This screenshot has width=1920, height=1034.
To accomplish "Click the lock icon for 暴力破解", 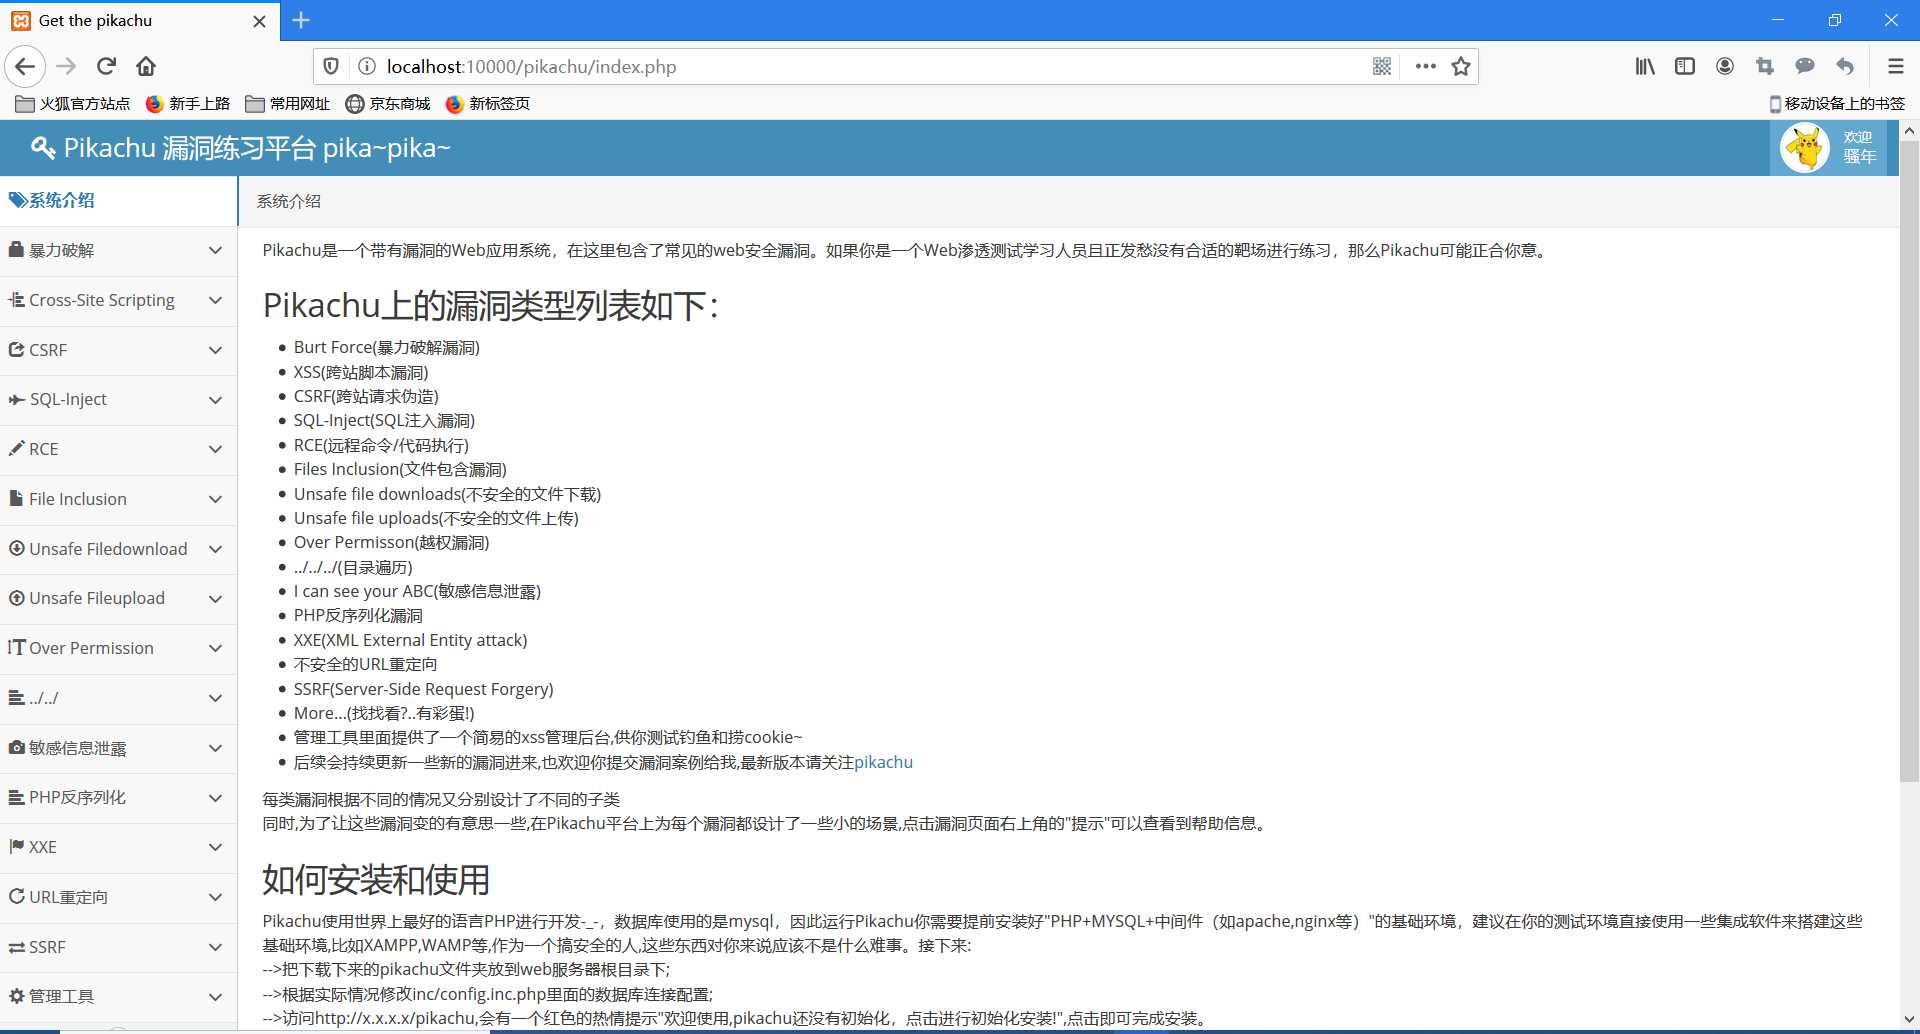I will [16, 249].
